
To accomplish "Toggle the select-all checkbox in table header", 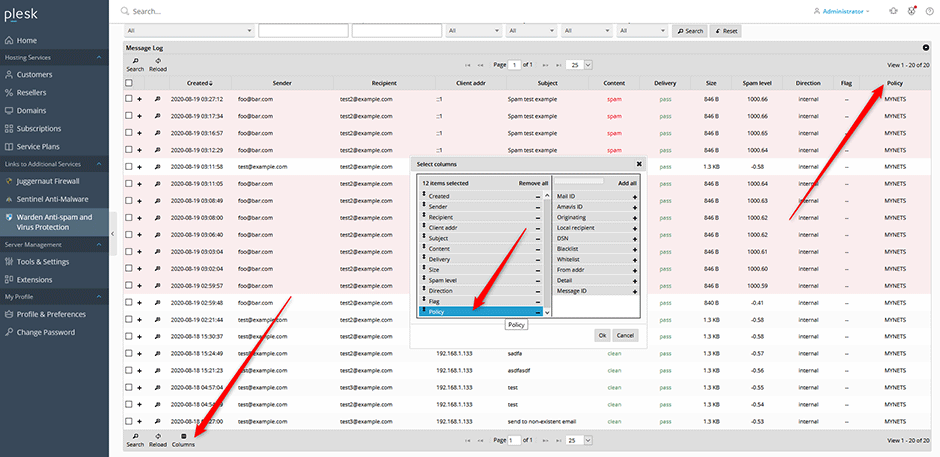I will pos(128,83).
